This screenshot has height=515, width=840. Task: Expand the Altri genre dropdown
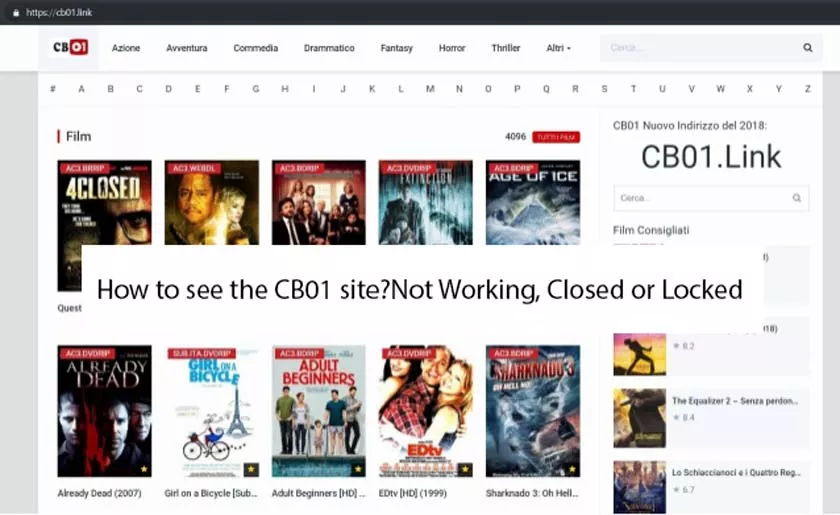558,48
